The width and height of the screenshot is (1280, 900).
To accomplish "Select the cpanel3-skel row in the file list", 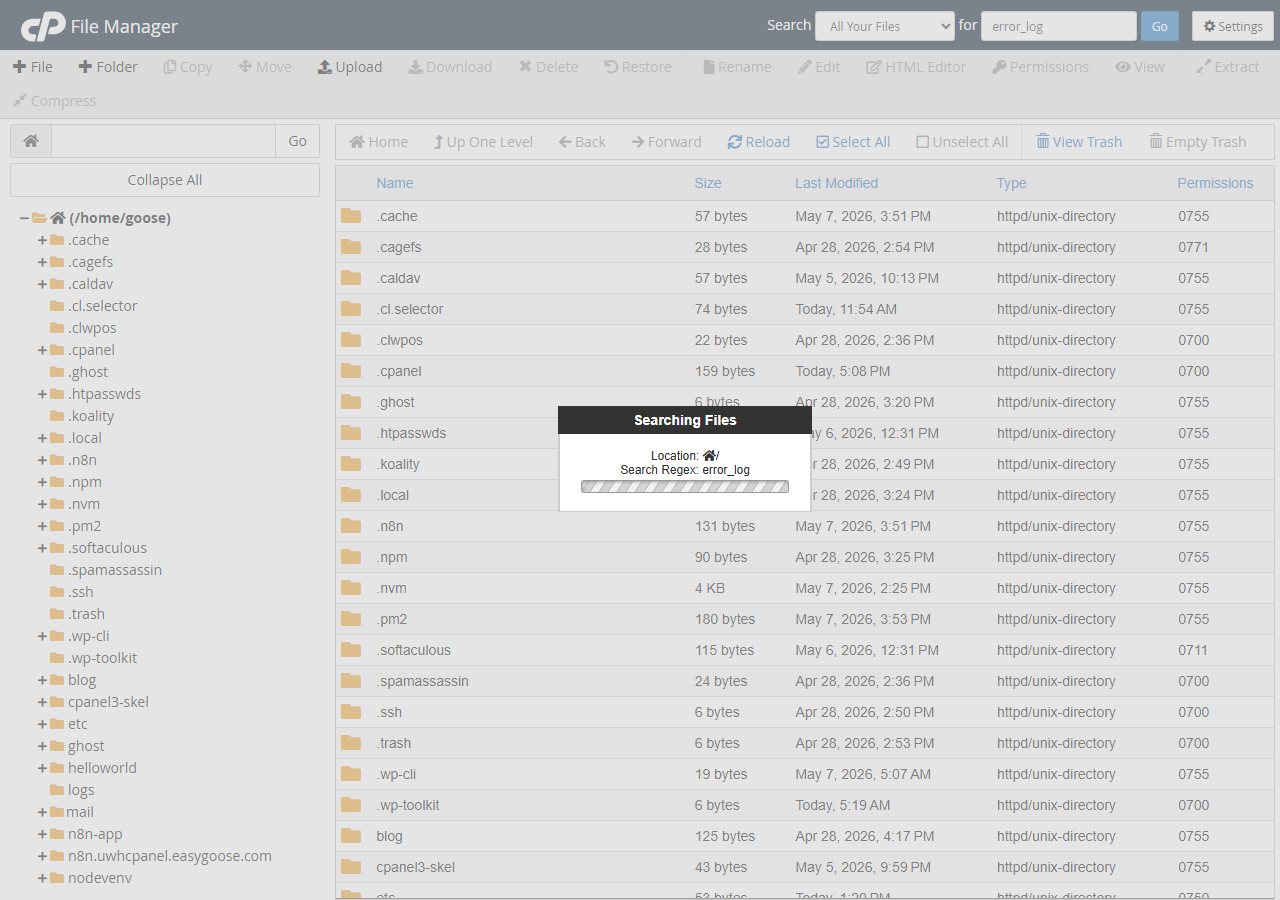I will (x=805, y=867).
